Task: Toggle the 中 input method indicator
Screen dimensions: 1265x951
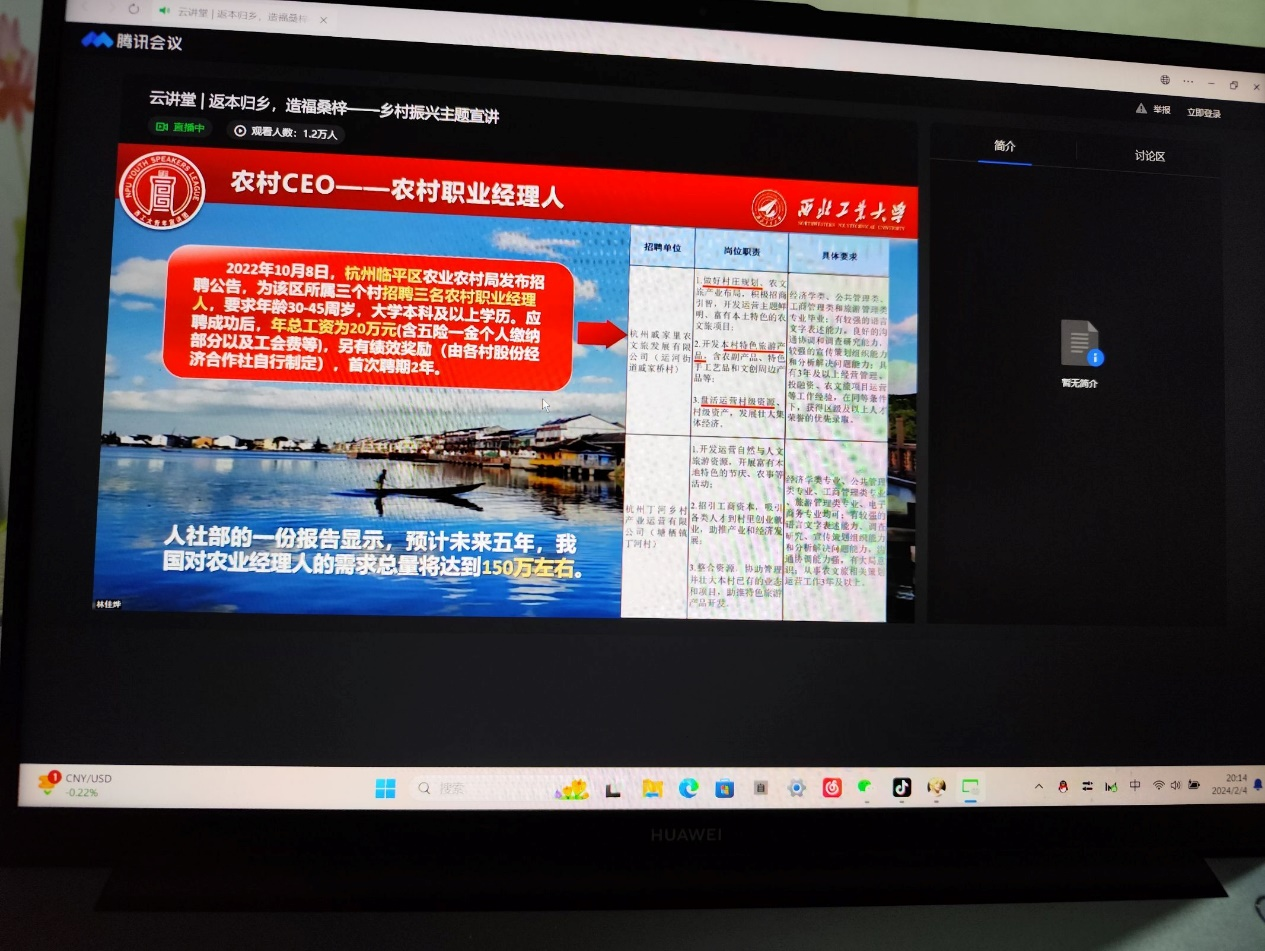Action: [1134, 786]
